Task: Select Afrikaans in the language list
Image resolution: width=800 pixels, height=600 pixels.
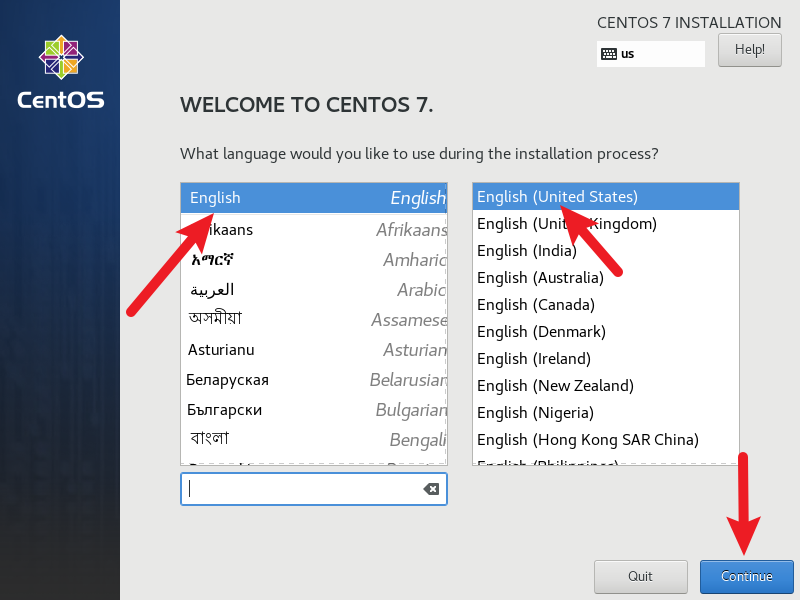Action: pos(314,230)
